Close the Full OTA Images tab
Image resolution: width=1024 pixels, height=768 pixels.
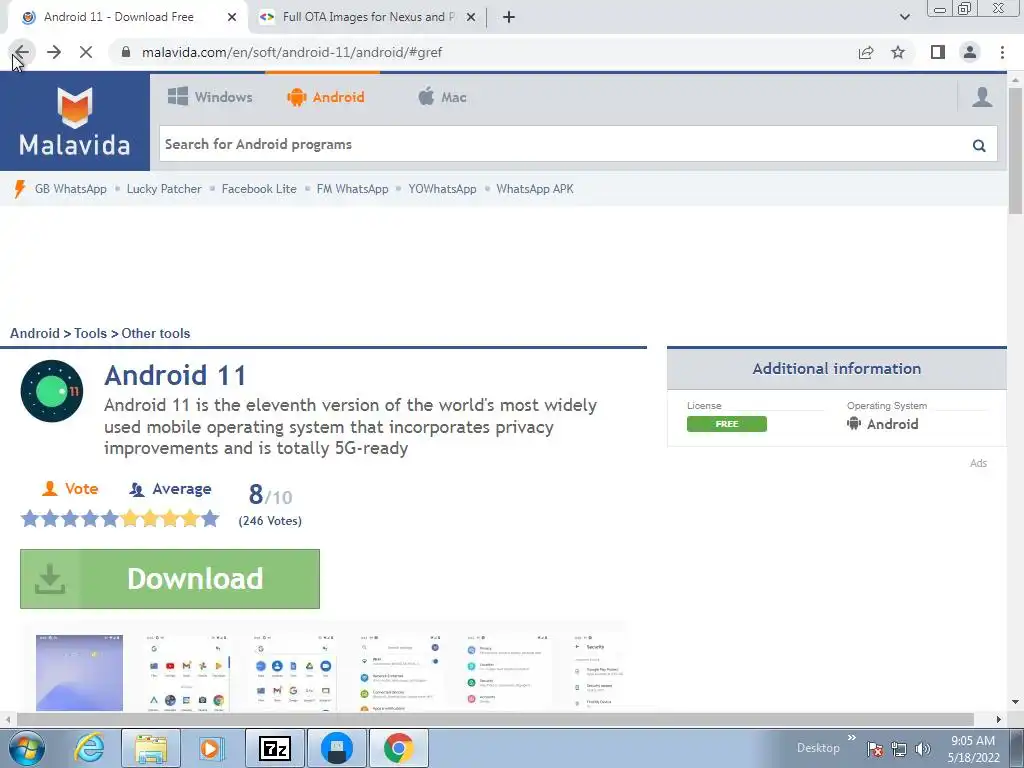(471, 17)
